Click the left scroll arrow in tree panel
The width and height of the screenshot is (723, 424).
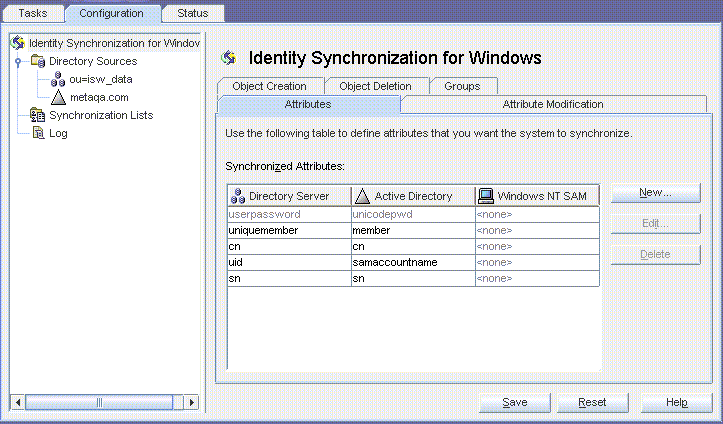18,402
